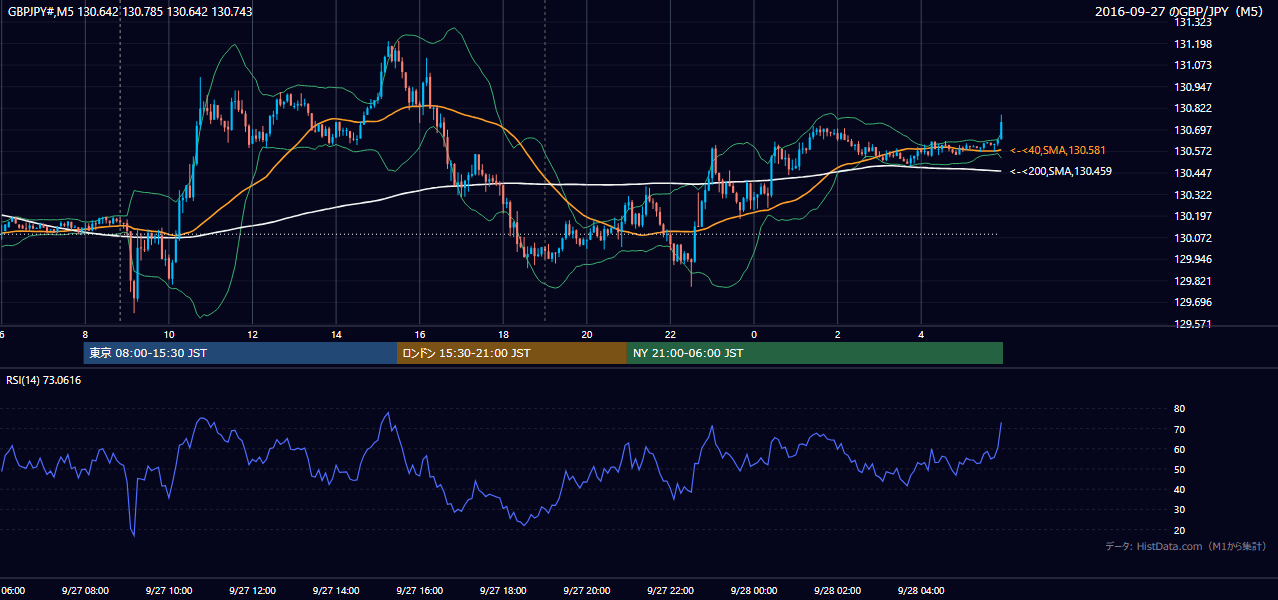Viewport: 1278px width, 600px height.
Task: Click price level 130.197 on the axis
Action: [x=1194, y=216]
